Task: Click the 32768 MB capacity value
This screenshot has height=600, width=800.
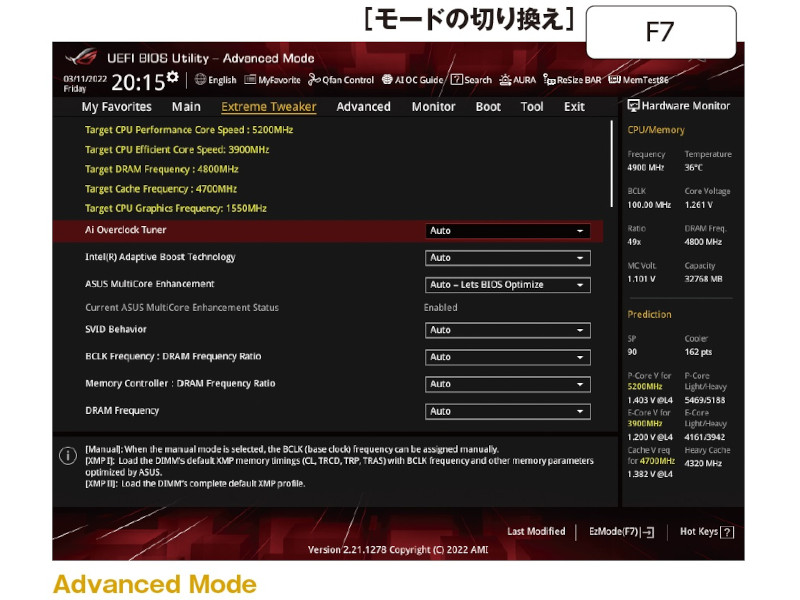Action: tap(703, 279)
